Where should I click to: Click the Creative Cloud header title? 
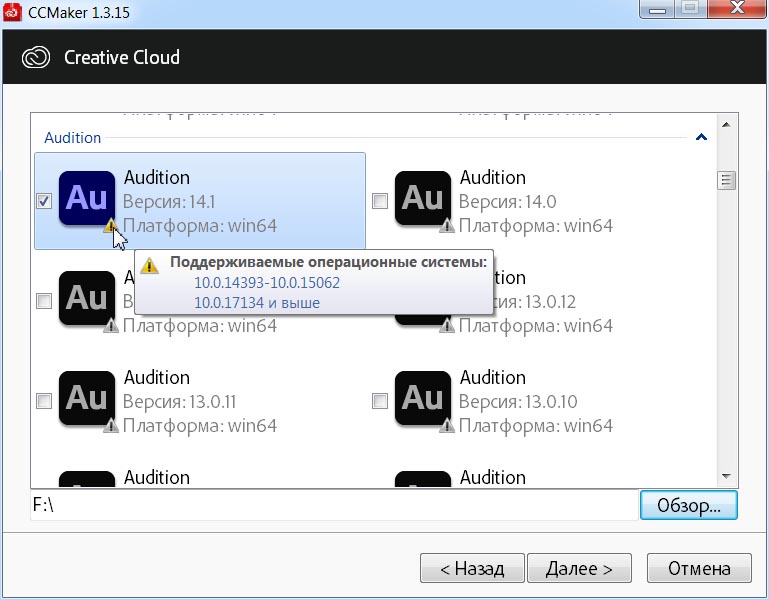[122, 57]
